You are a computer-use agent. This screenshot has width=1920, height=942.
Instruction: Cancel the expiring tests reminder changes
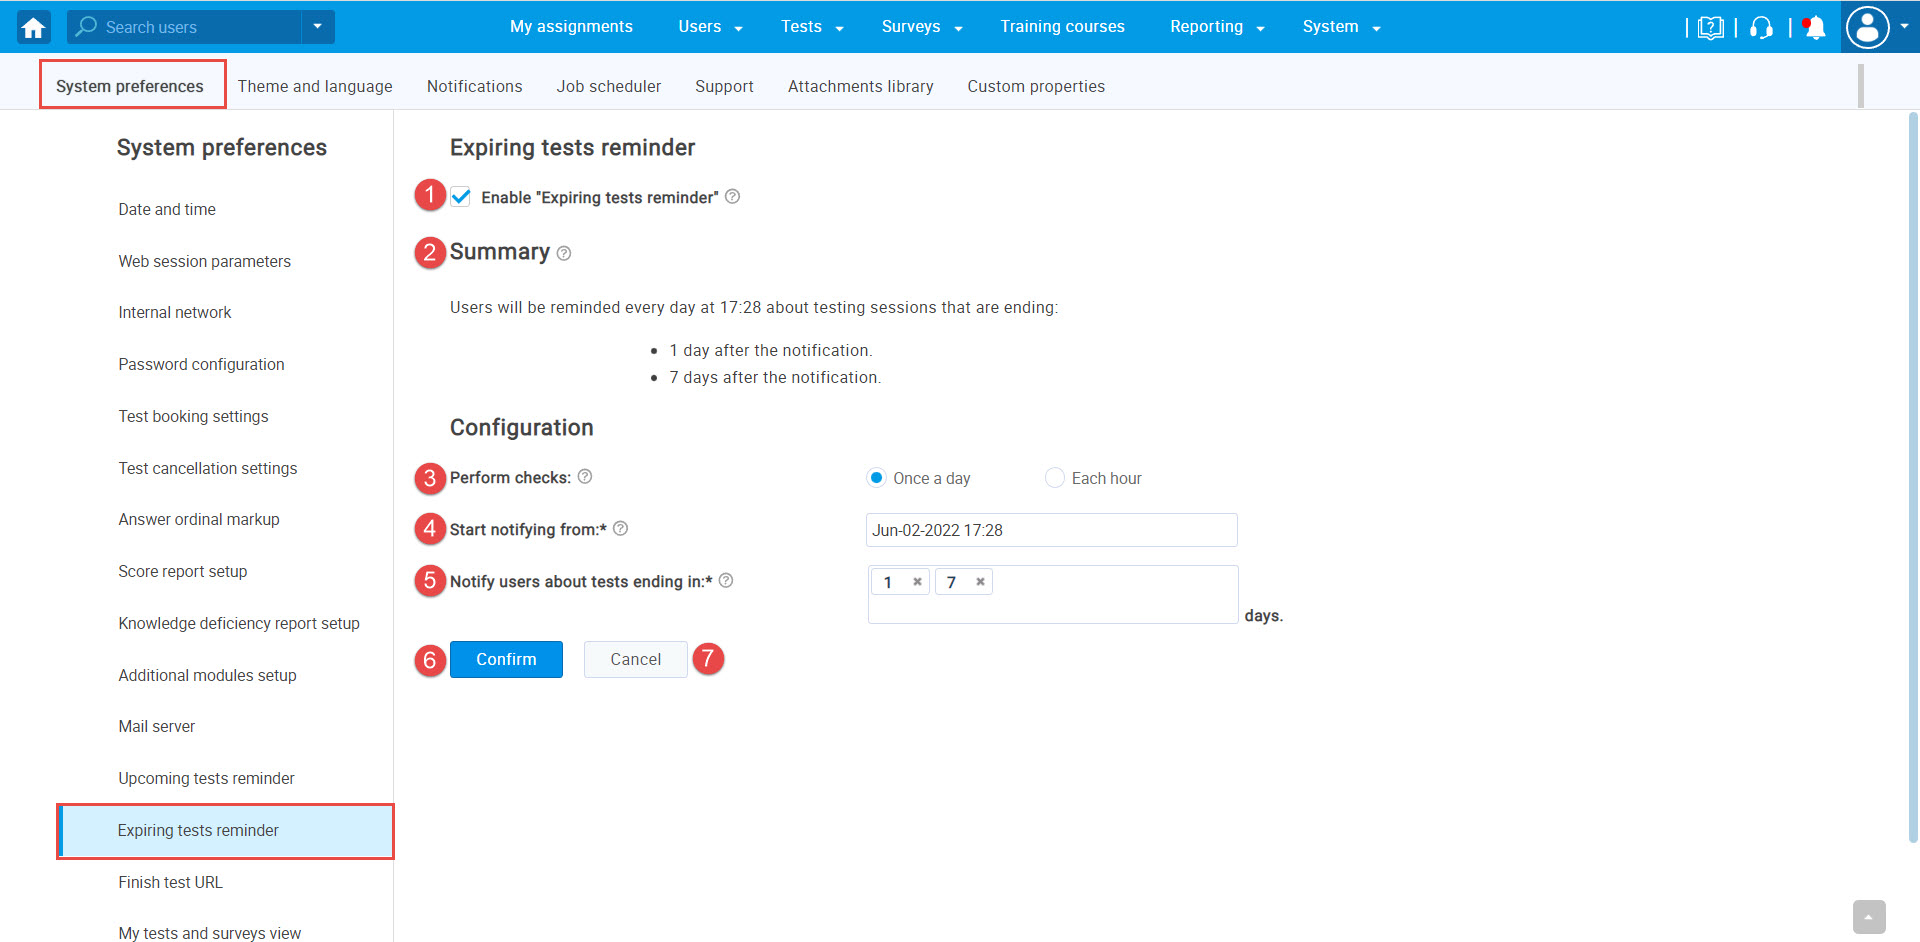(x=634, y=659)
